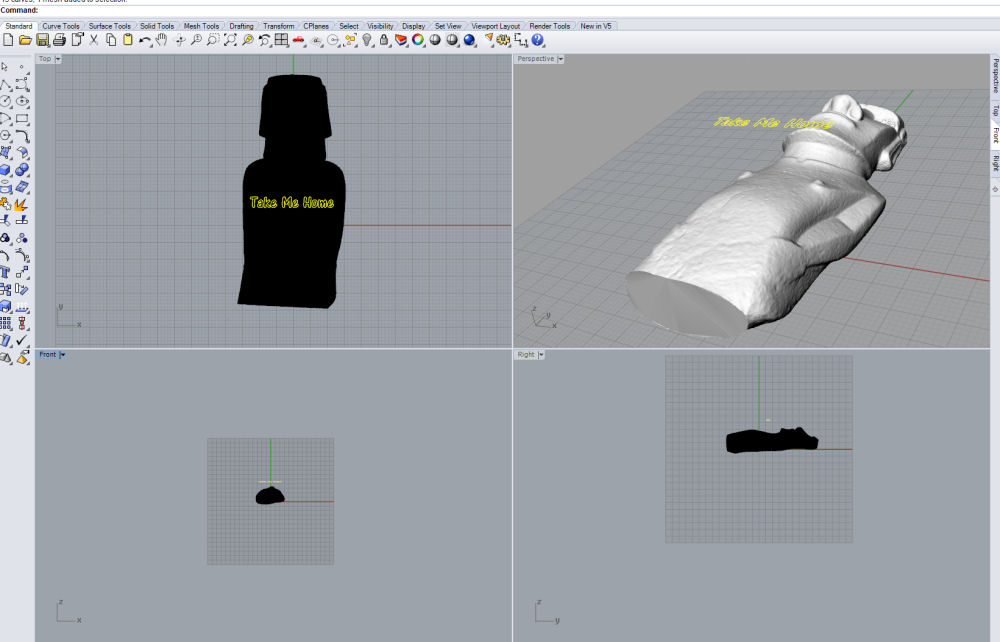The image size is (1000, 642).
Task: Switch to the Mesh Tools tab
Action: (x=201, y=26)
